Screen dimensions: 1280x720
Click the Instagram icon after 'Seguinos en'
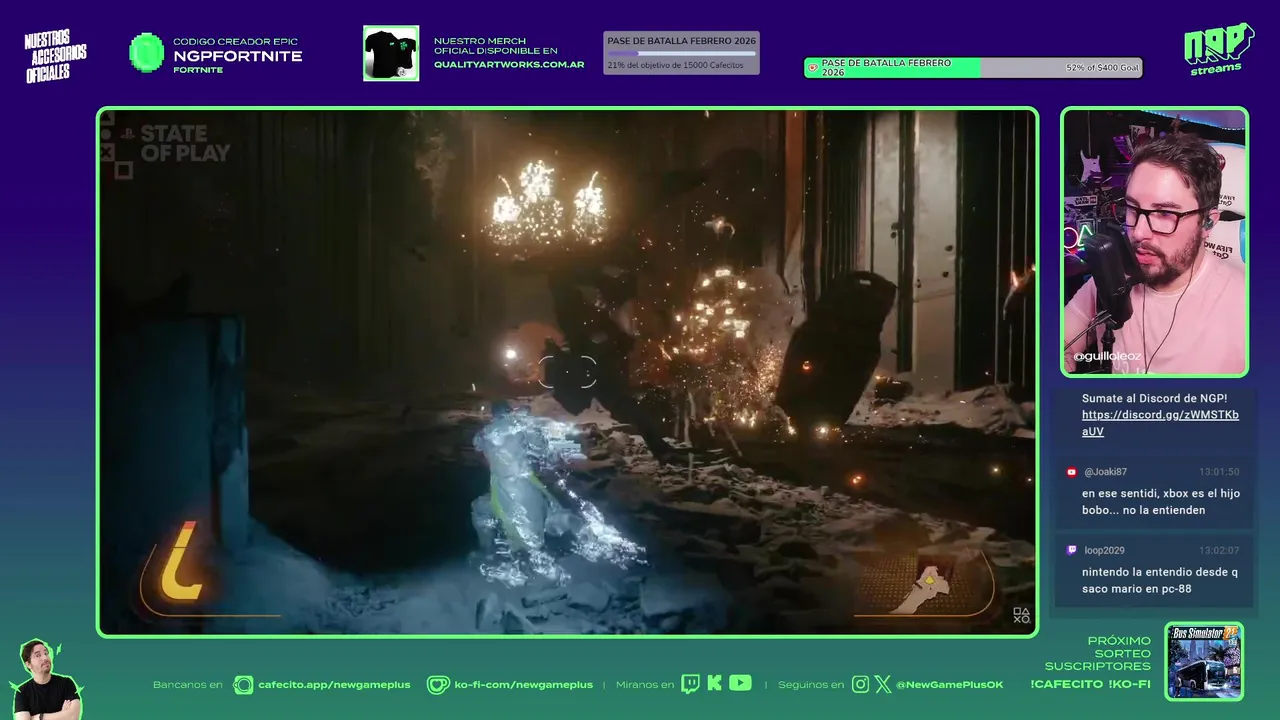pos(861,684)
